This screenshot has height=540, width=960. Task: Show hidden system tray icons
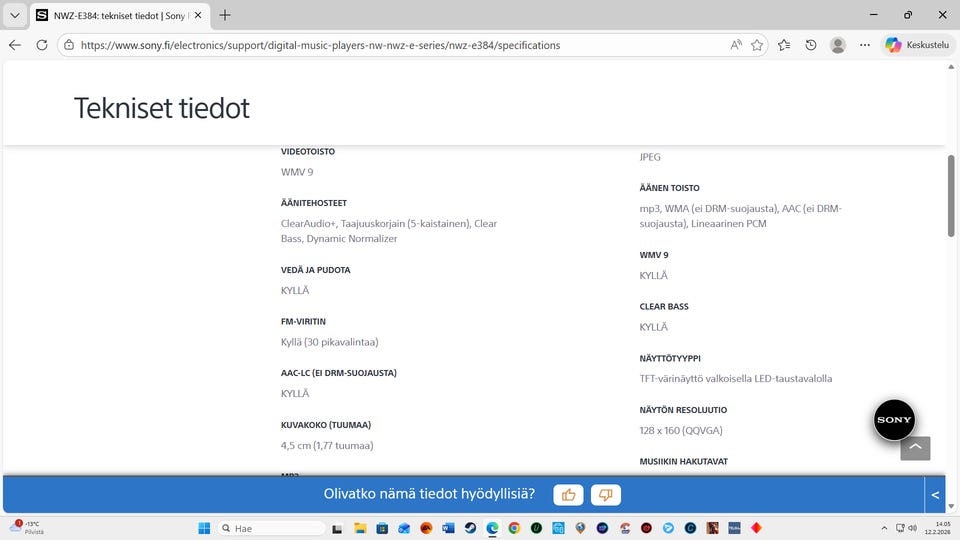tap(884, 528)
